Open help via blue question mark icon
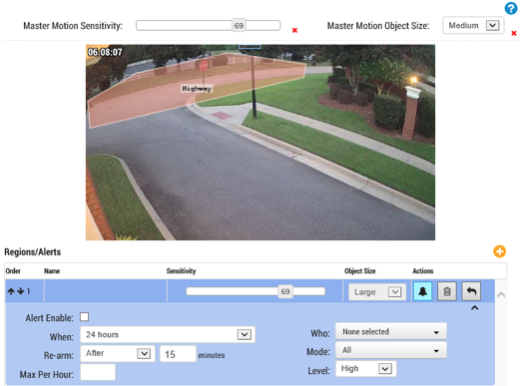This screenshot has height=386, width=520. pyautogui.click(x=511, y=8)
